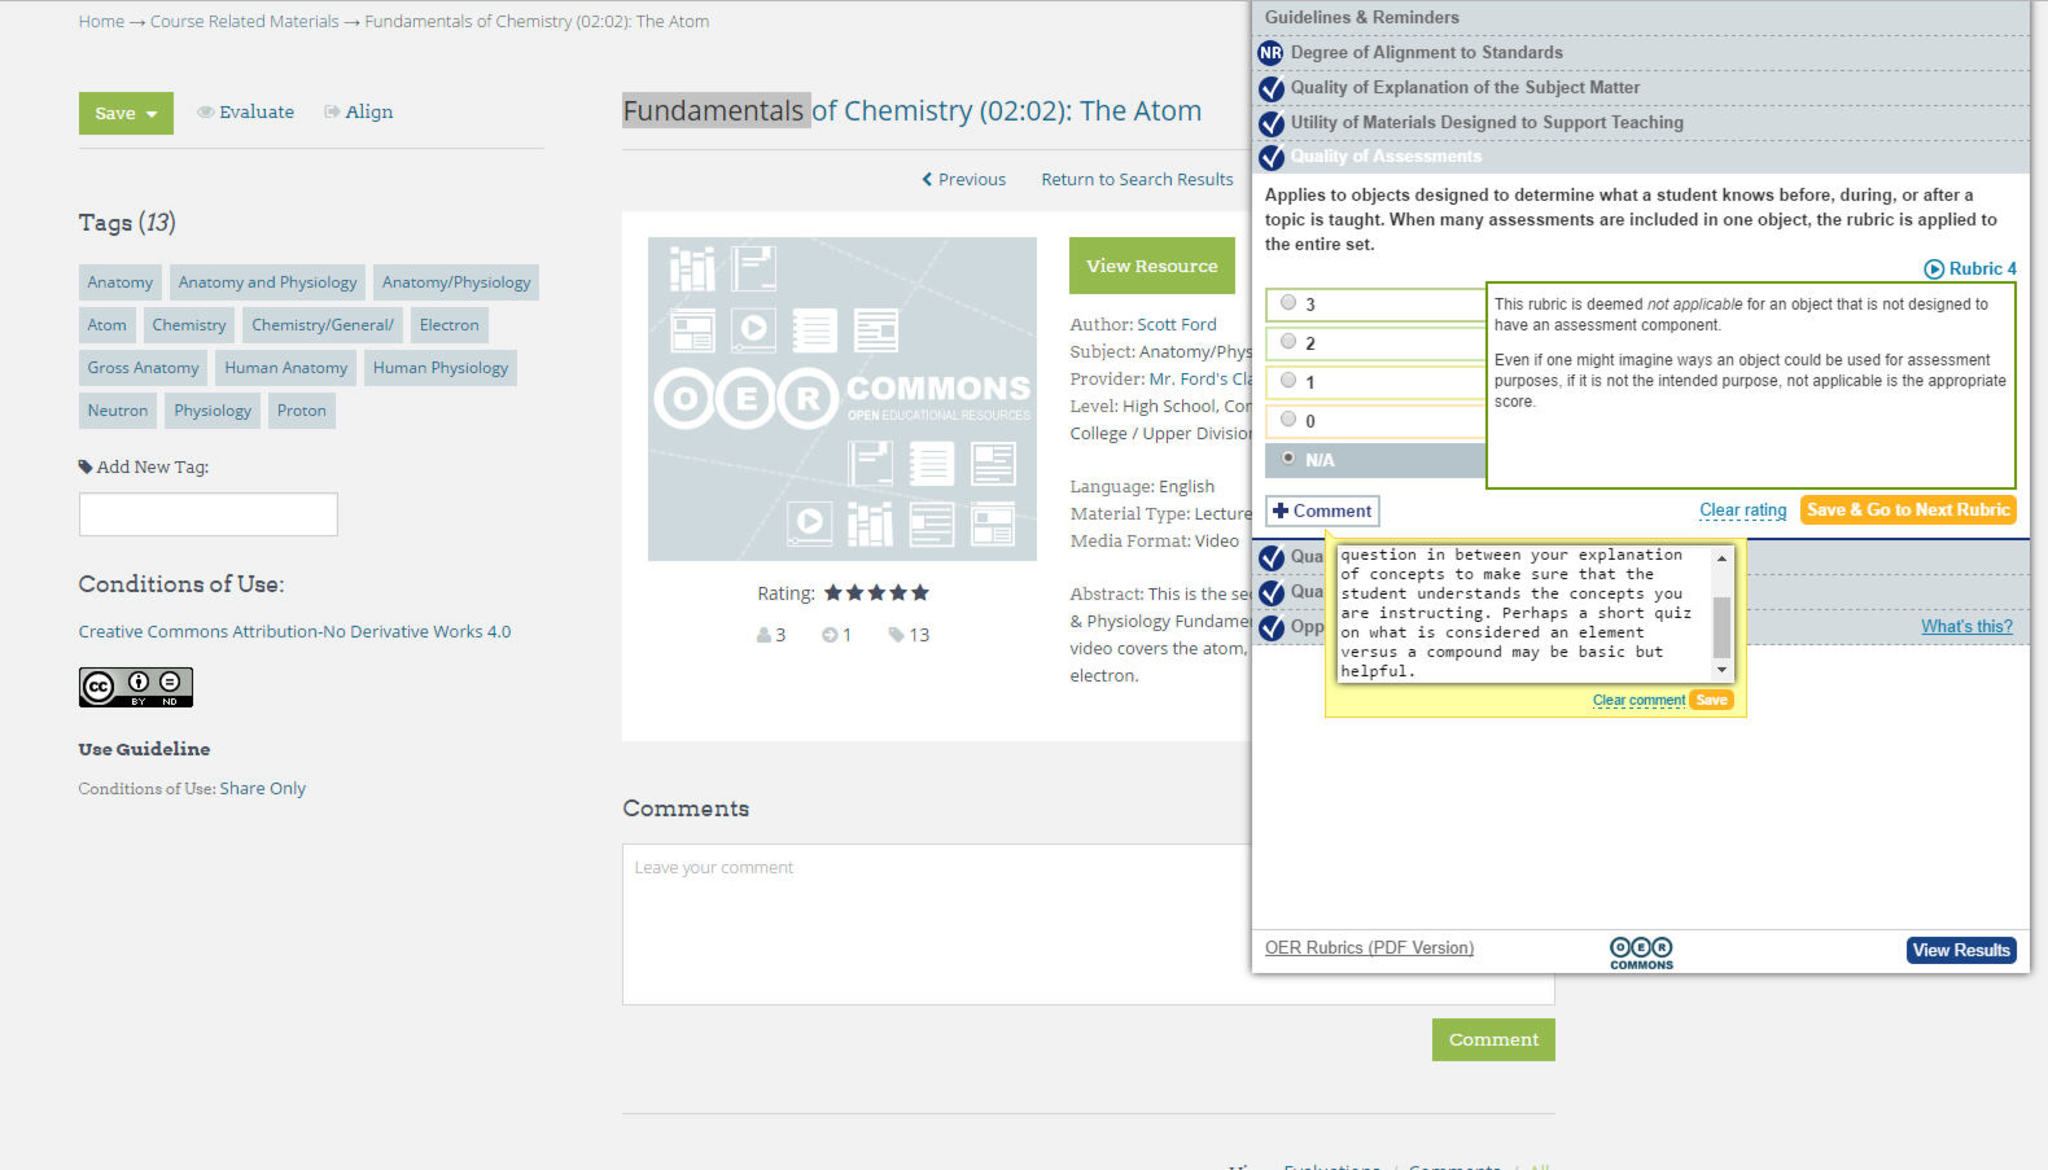This screenshot has width=2048, height=1170.
Task: Expand Utility of Materials Designed to Support Teaching
Action: point(1486,123)
